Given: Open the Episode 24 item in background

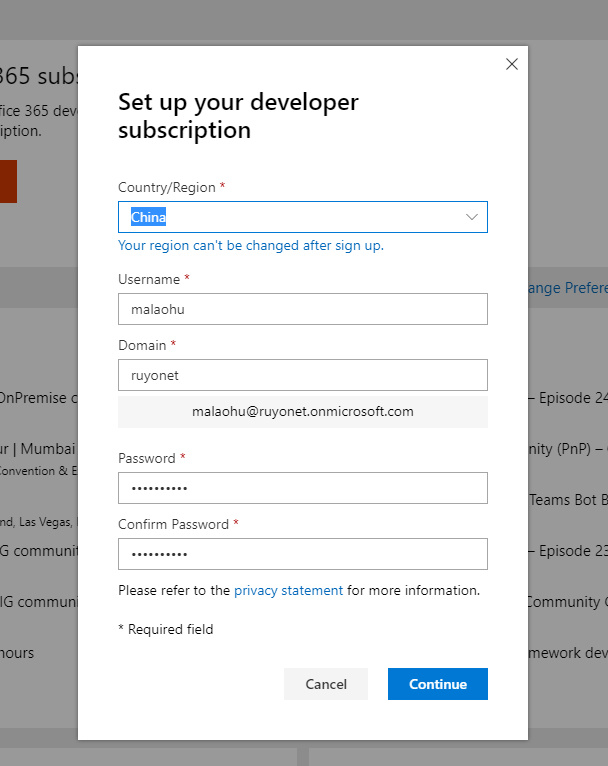Looking at the screenshot, I should tap(566, 398).
